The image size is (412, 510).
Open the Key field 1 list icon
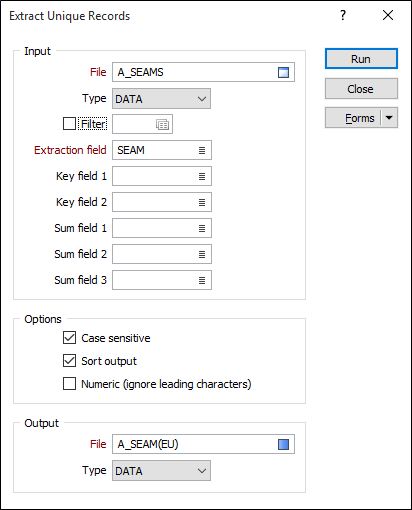point(202,176)
